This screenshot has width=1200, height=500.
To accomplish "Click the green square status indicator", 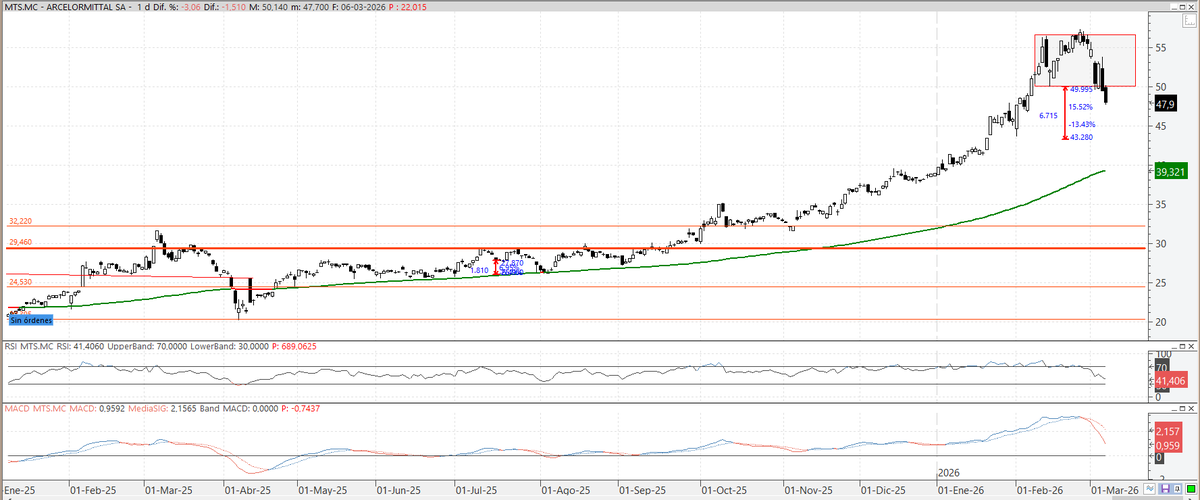I will coord(1191,489).
